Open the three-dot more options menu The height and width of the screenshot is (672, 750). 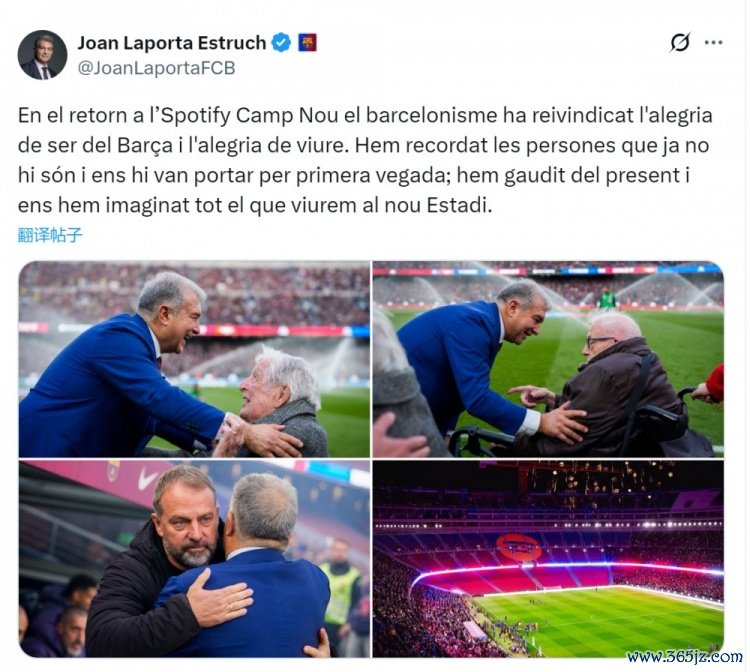713,43
